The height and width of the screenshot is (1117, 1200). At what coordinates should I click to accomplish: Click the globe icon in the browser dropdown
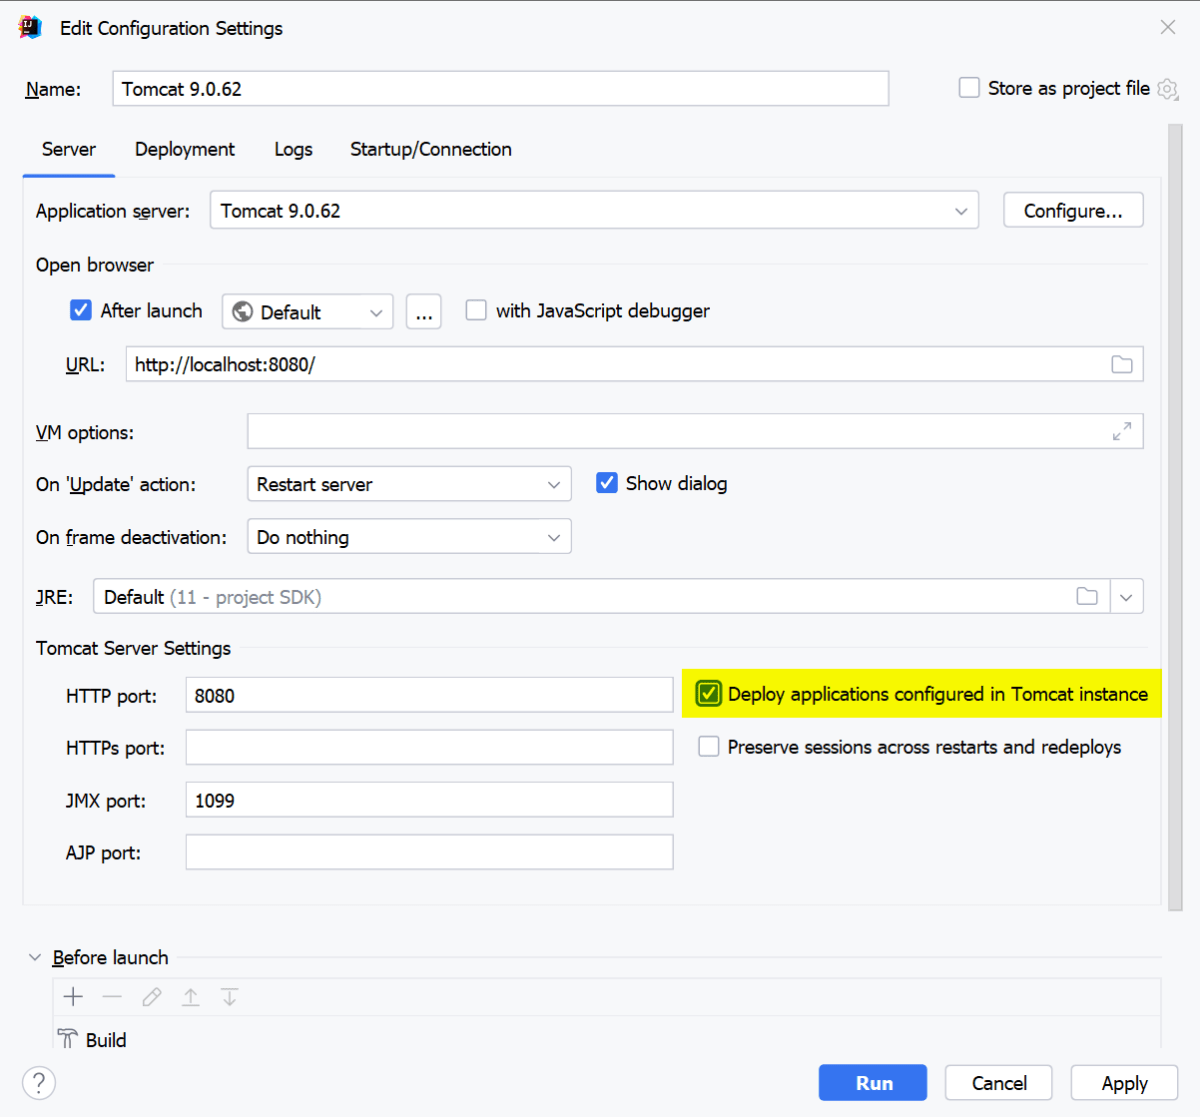click(x=242, y=312)
